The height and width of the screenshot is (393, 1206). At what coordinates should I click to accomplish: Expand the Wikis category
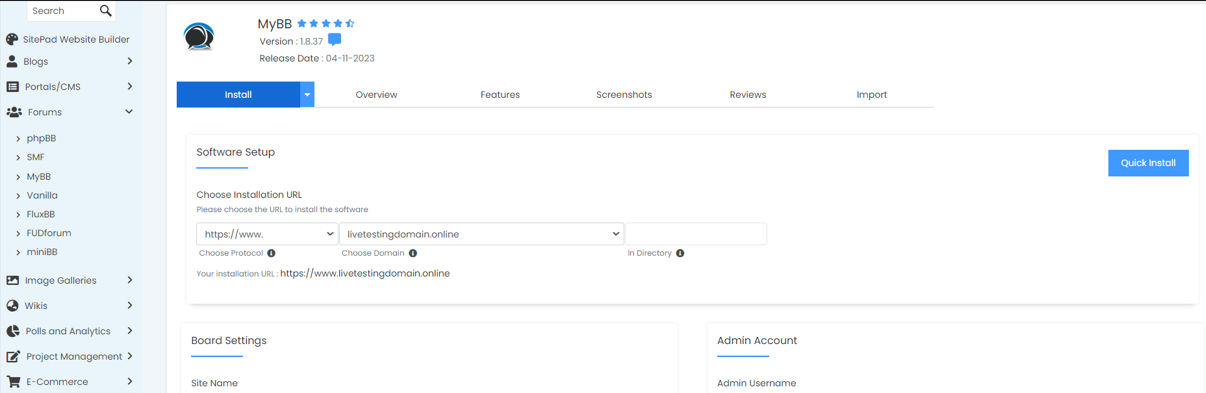point(129,306)
